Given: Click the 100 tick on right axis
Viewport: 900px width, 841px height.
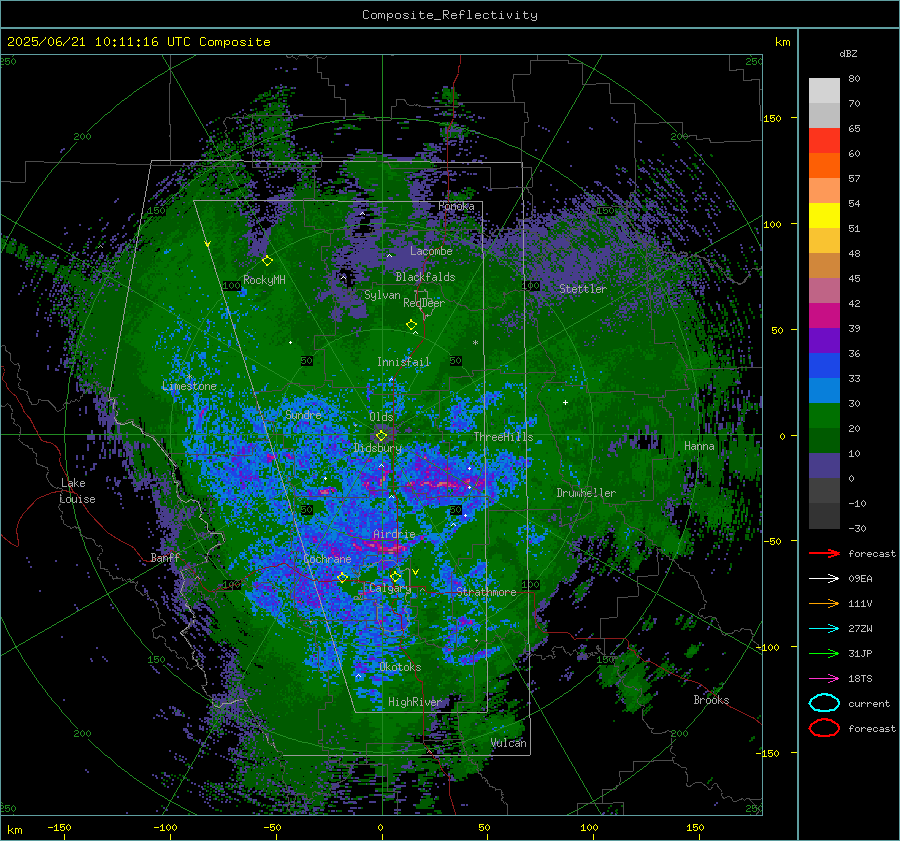Looking at the screenshot, I should tap(773, 224).
